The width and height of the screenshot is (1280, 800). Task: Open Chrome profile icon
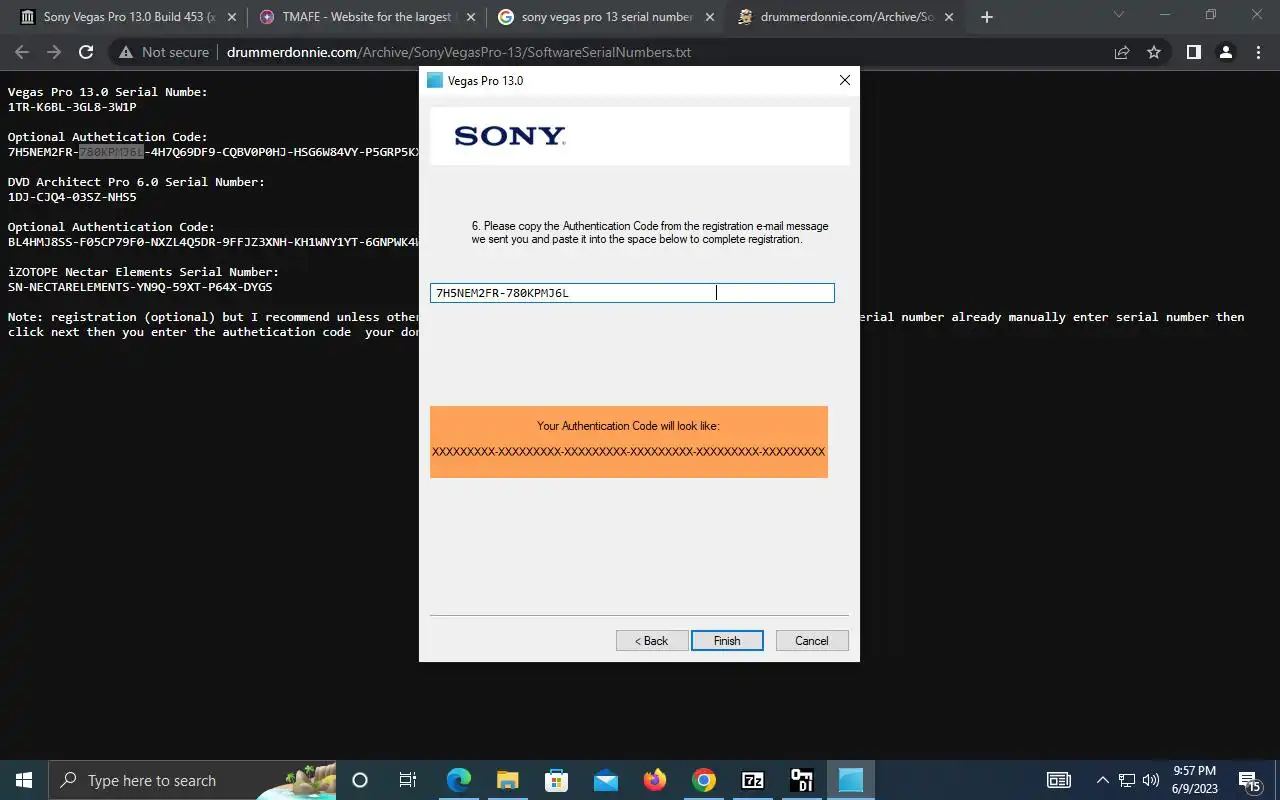point(1225,52)
